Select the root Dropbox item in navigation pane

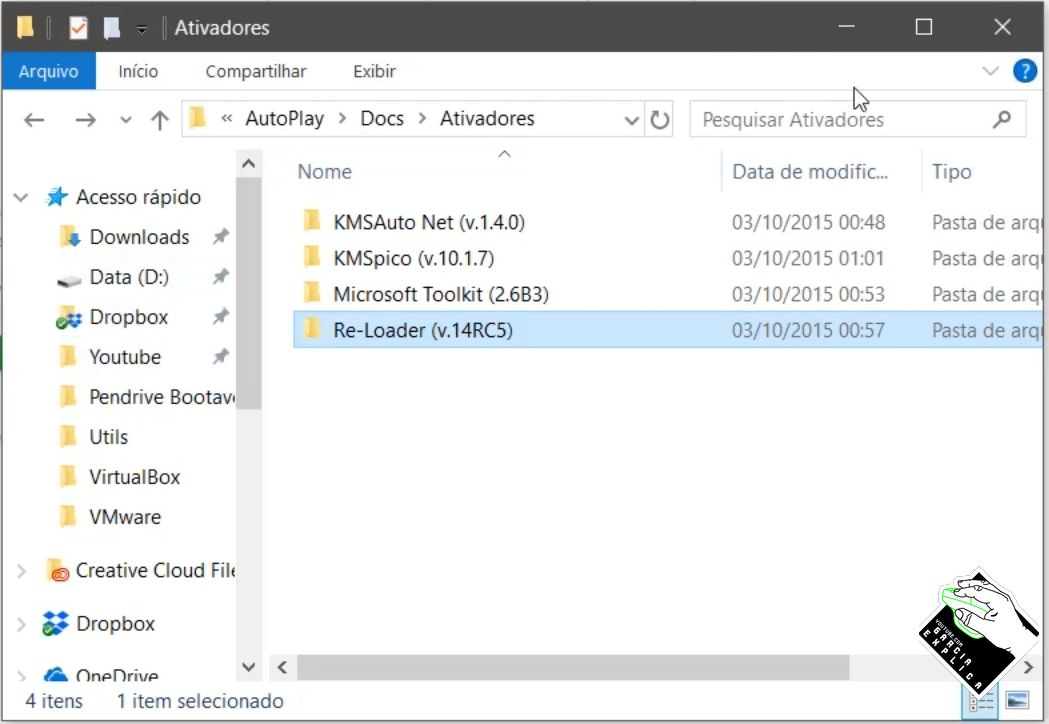115,624
